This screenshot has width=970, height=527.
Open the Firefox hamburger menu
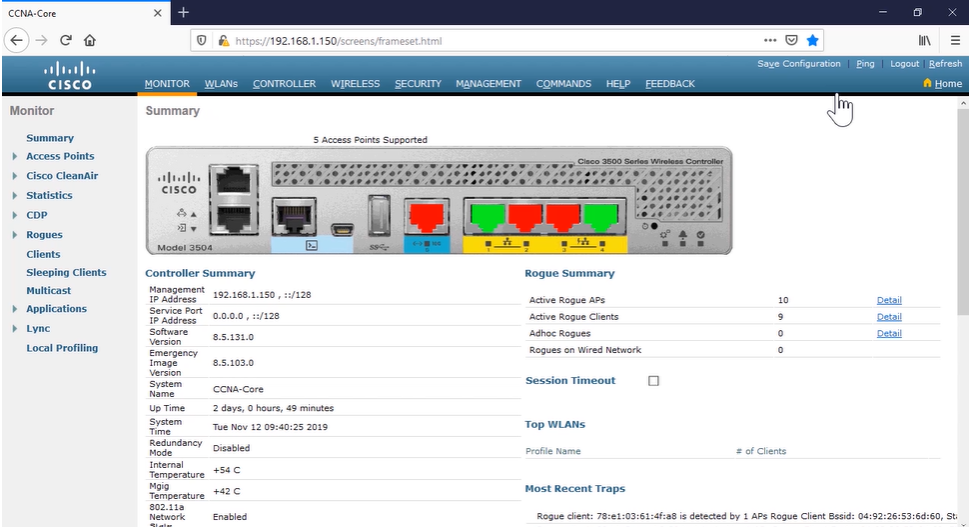955,41
